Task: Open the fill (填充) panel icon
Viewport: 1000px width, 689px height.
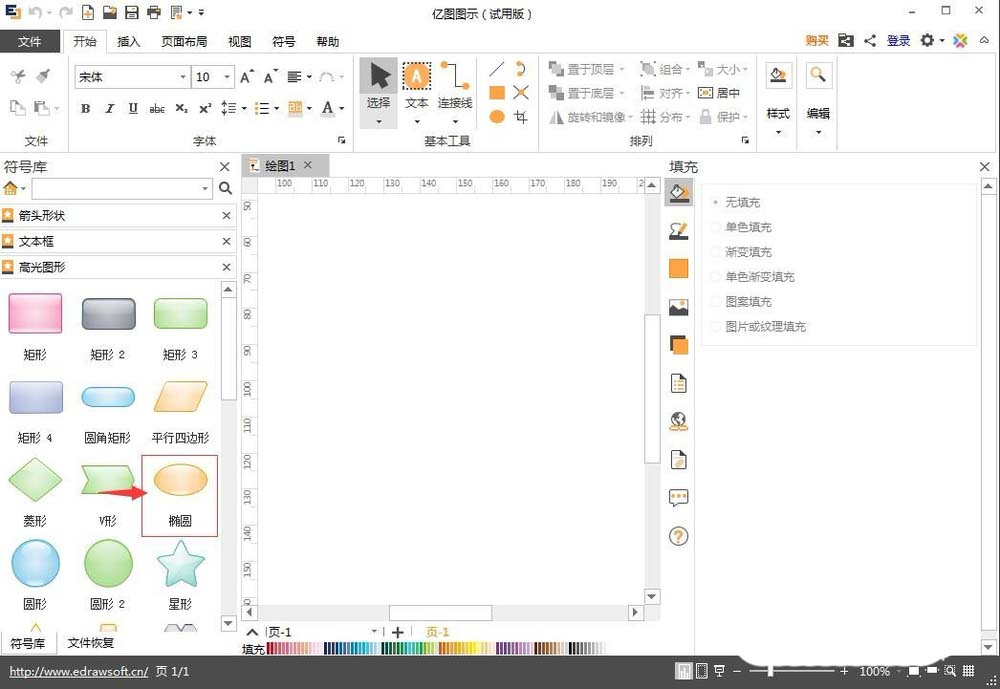Action: point(679,193)
